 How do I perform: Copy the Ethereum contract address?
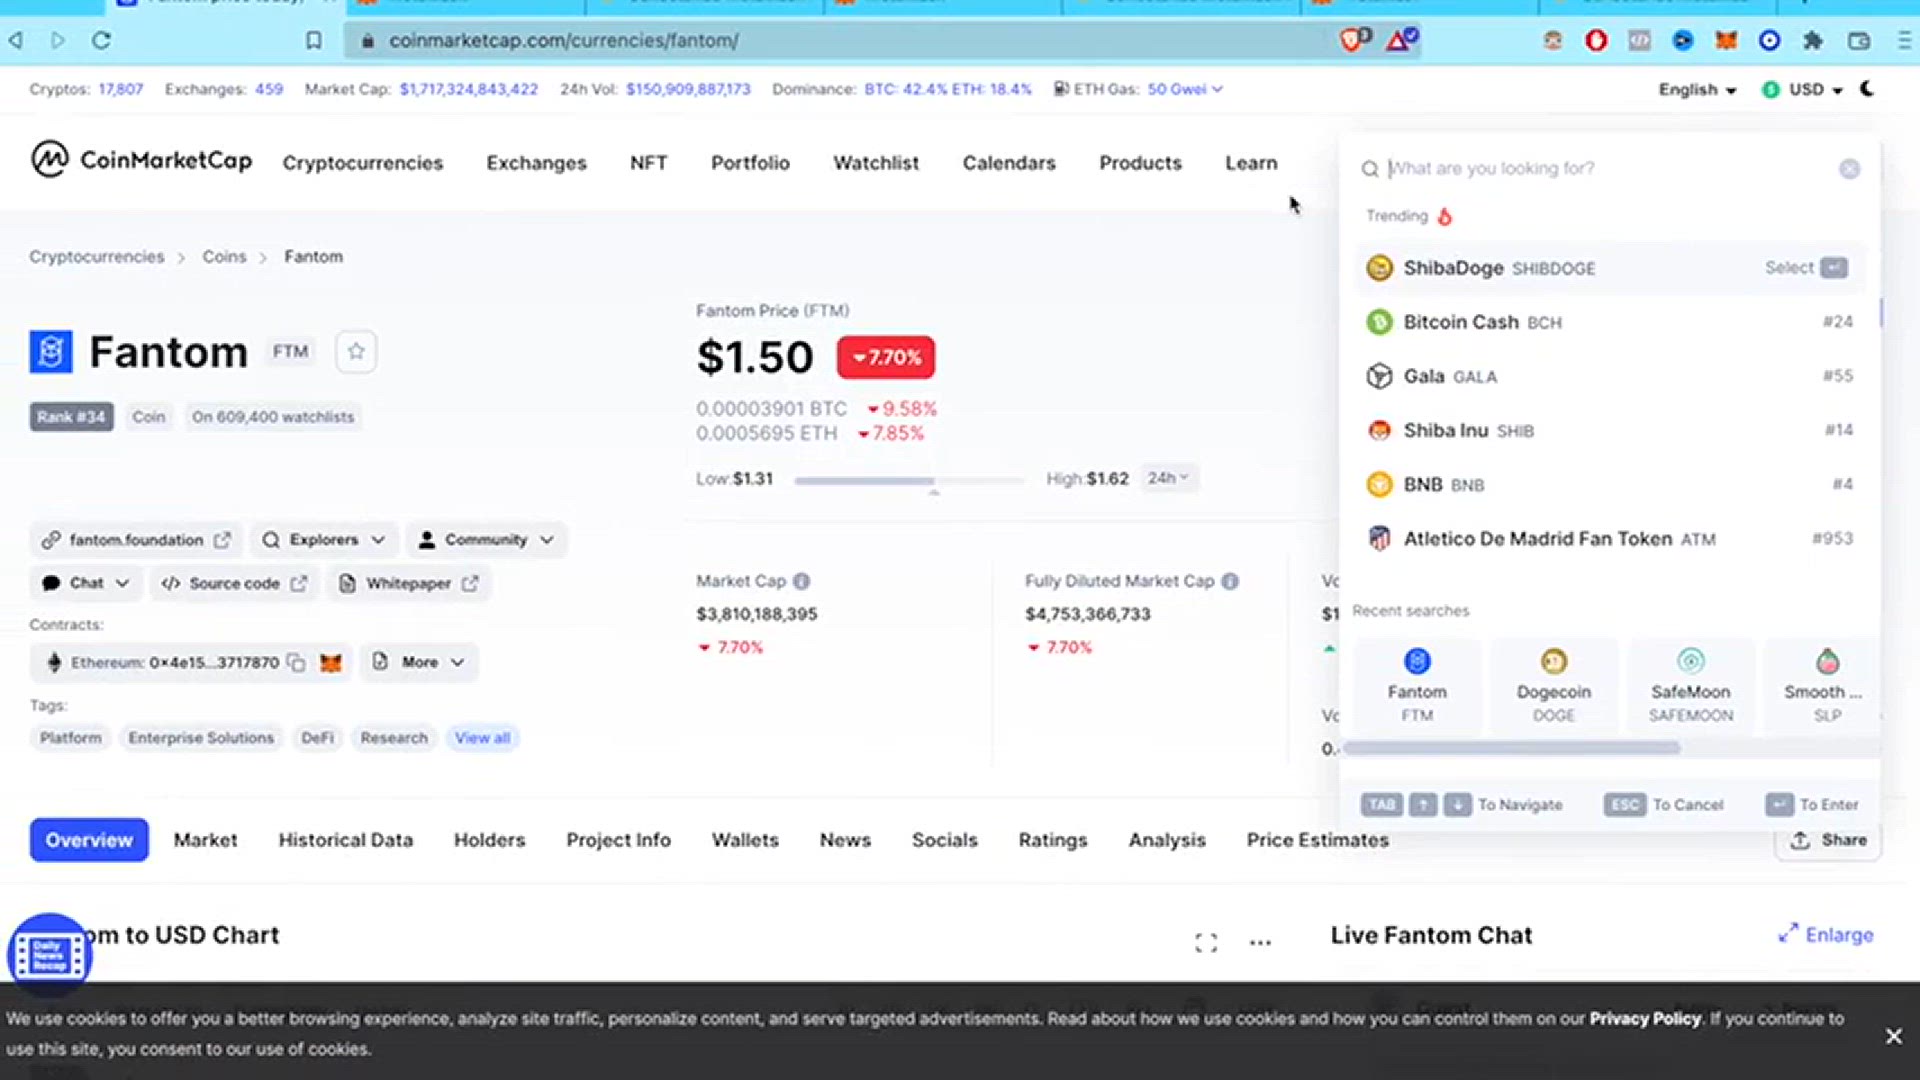pos(296,662)
